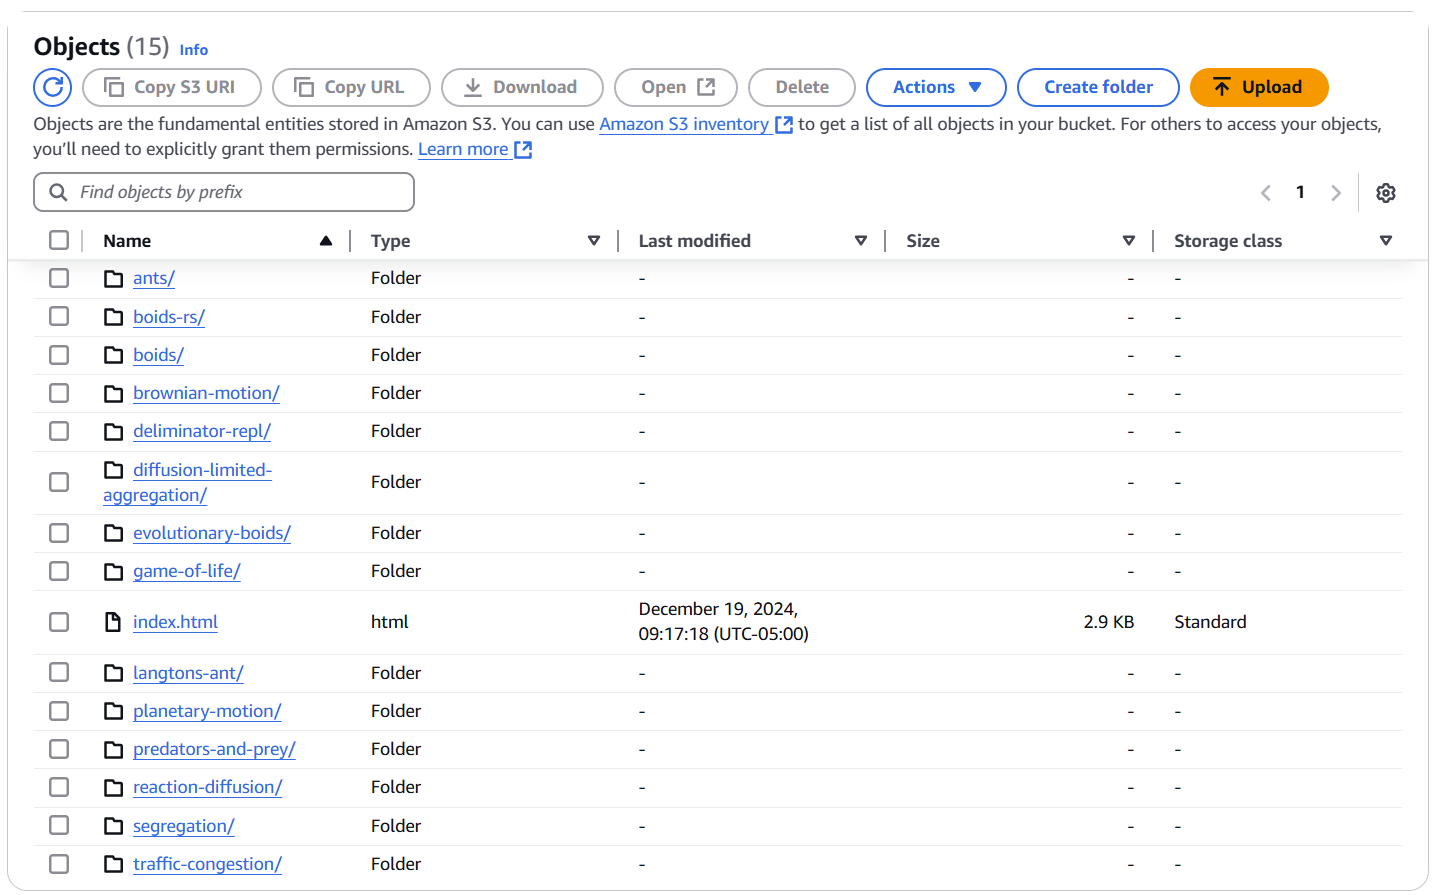Viewport: 1446px width, 895px height.
Task: Tick checkbox for brownian-motion/
Action: coord(59,393)
